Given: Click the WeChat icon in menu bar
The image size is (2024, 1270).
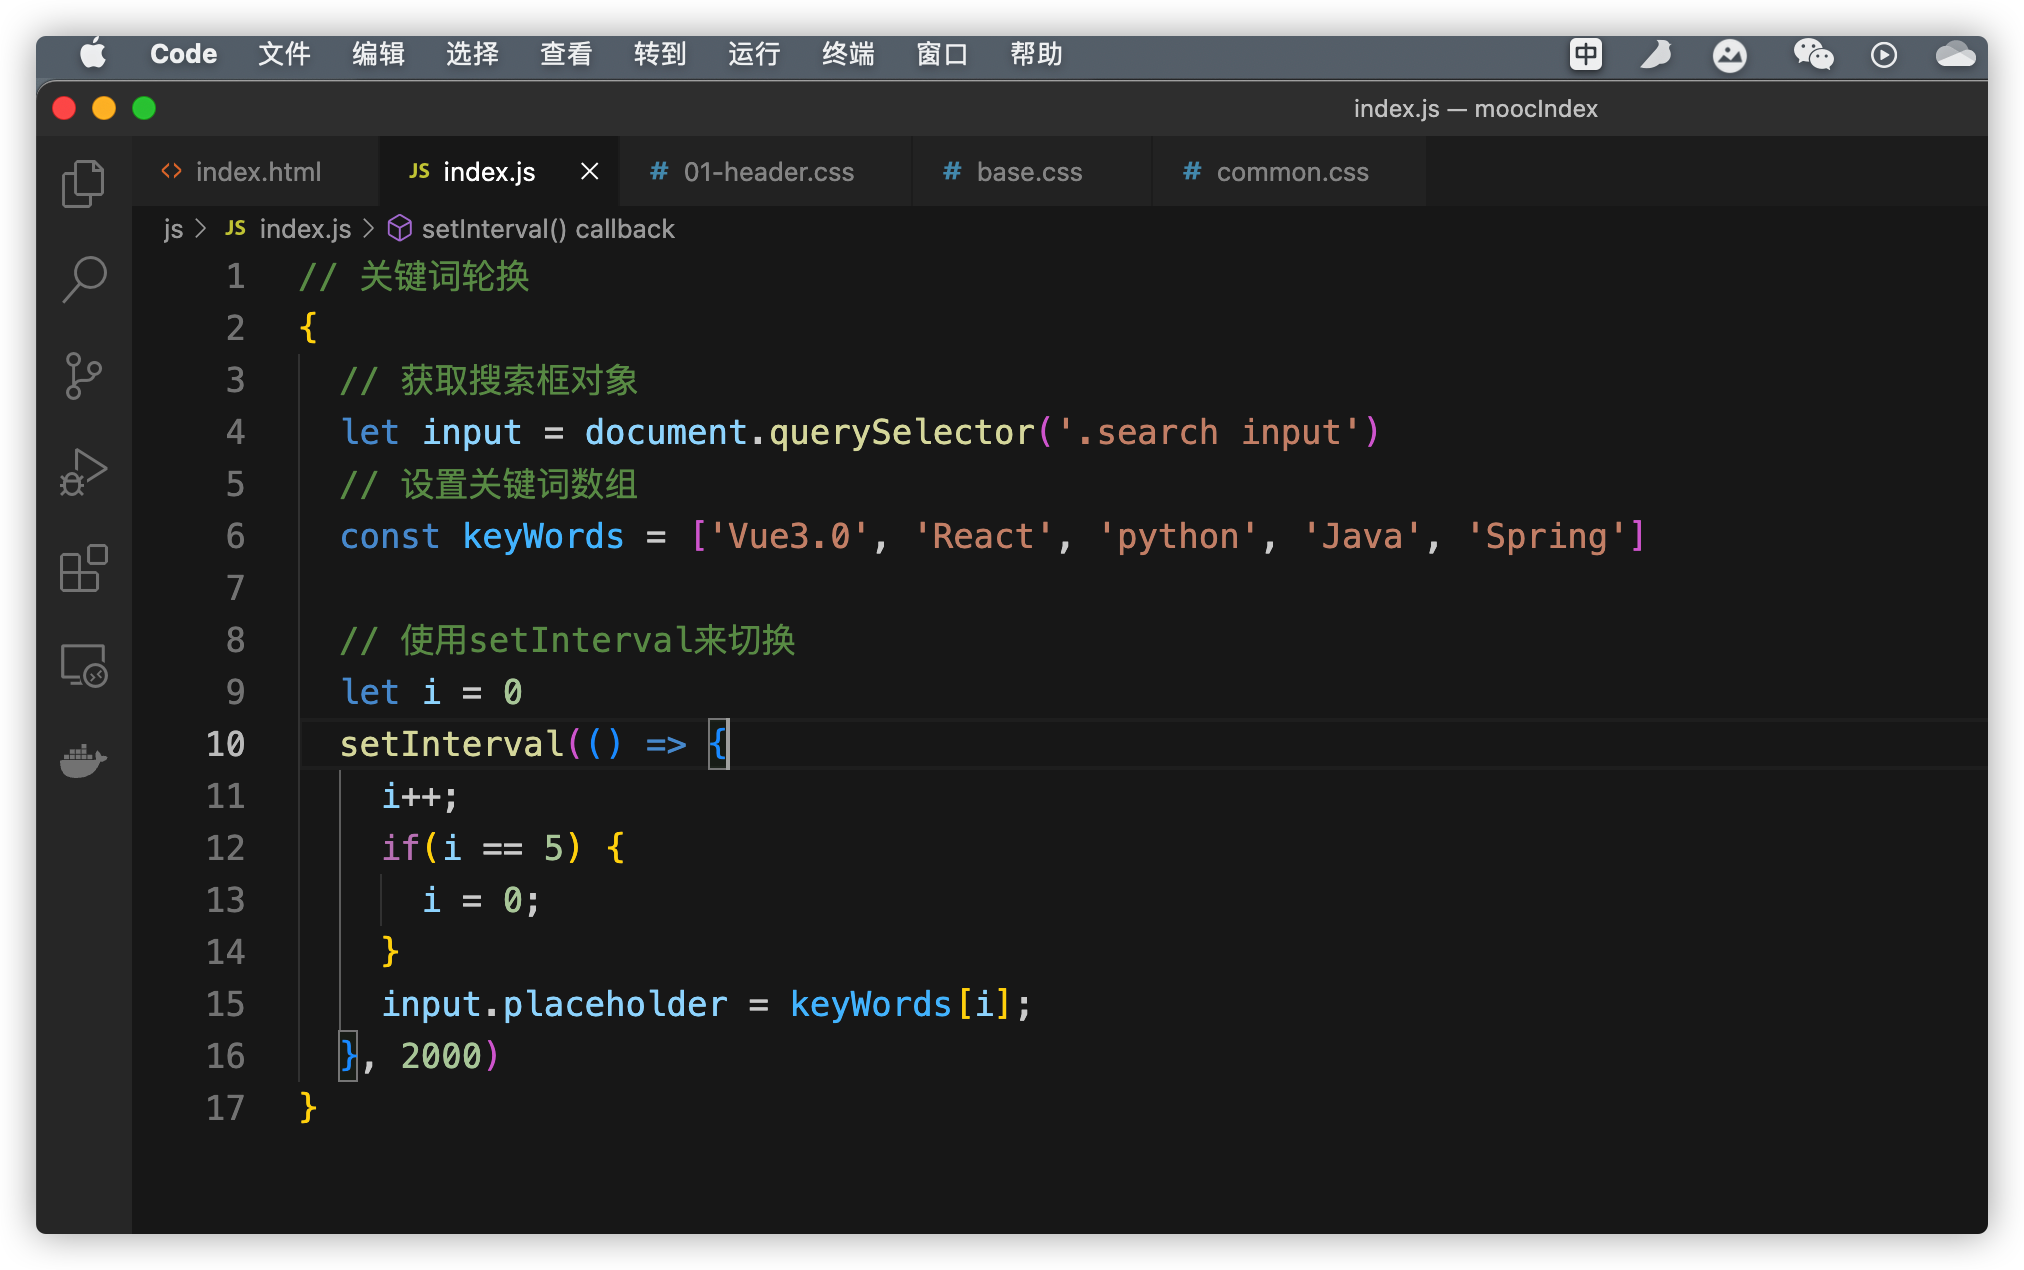Looking at the screenshot, I should pos(1812,54).
